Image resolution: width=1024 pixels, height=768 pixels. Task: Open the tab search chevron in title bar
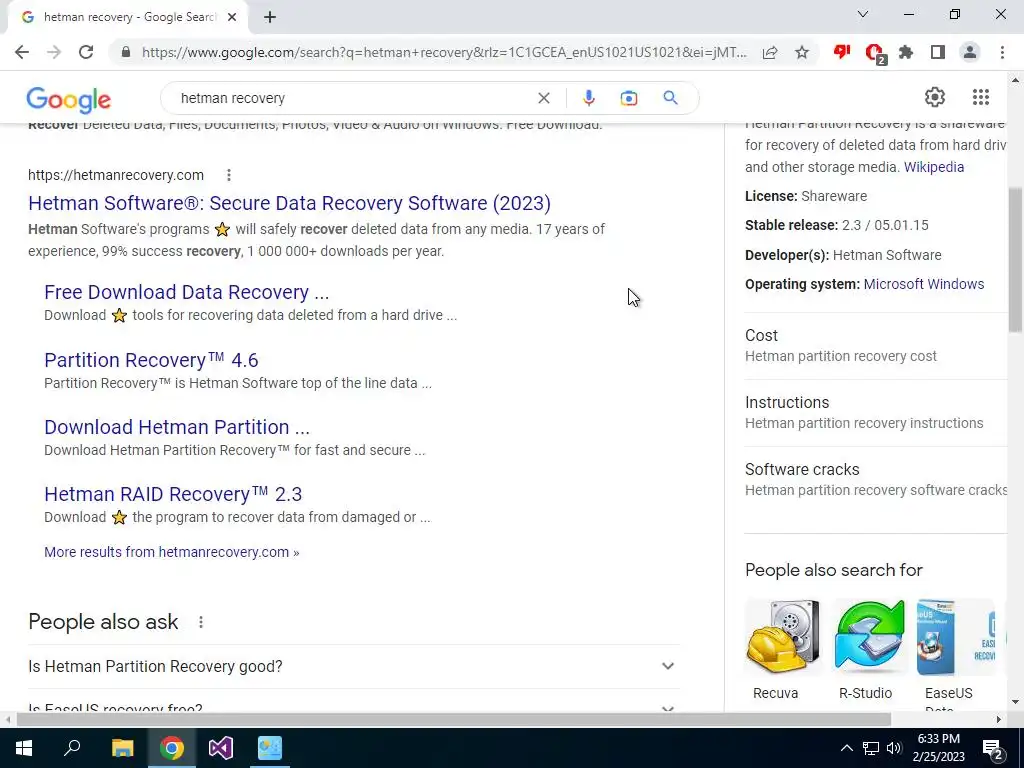pyautogui.click(x=863, y=14)
